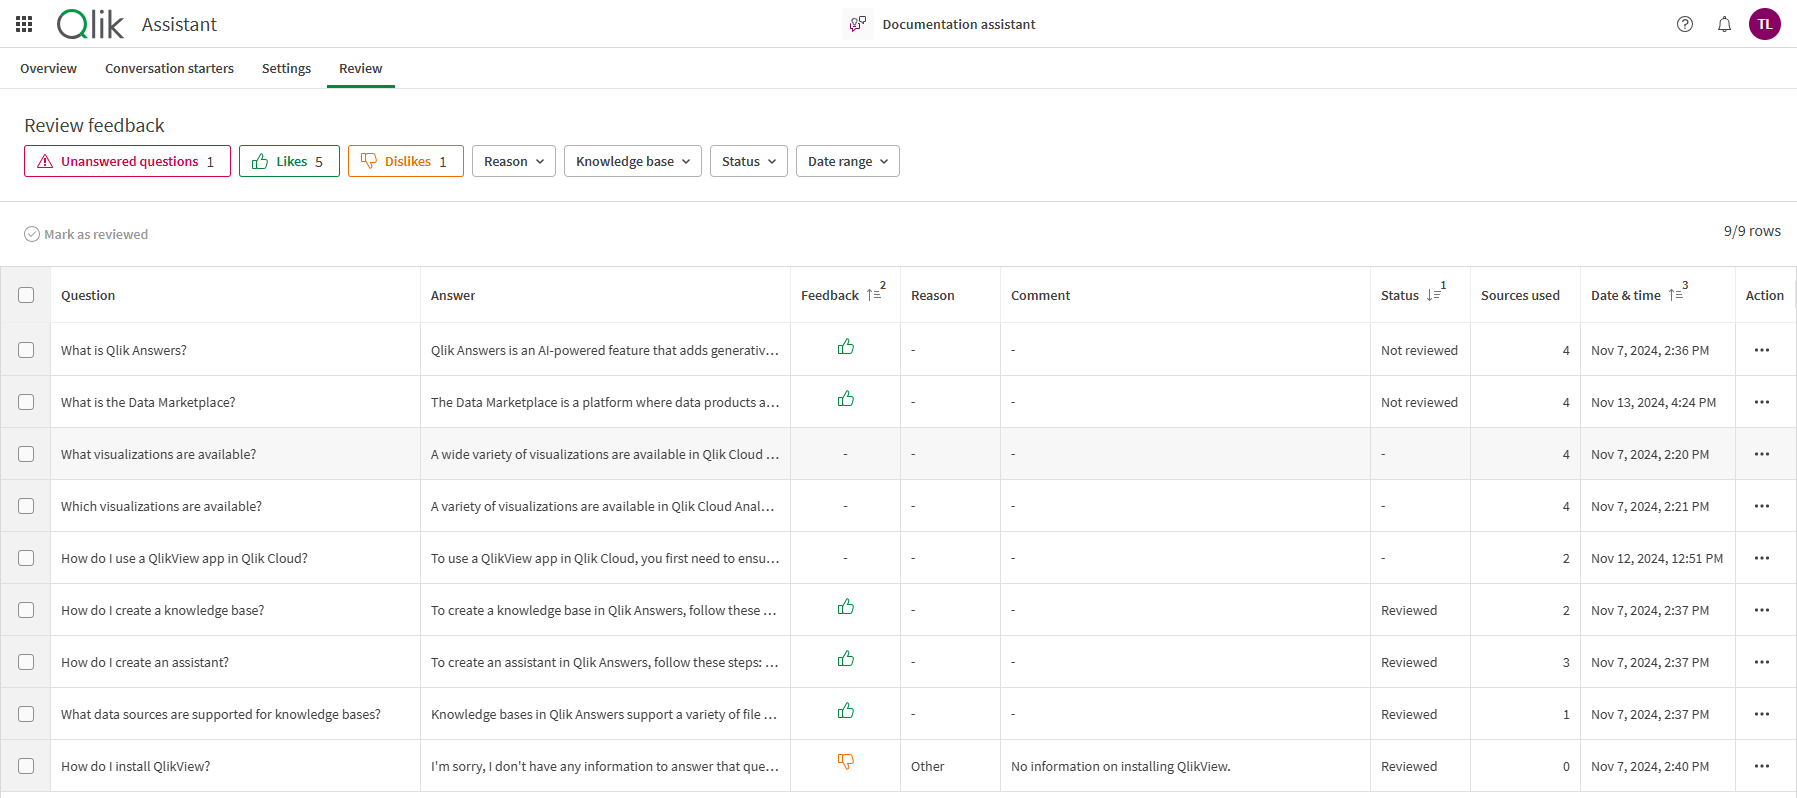Click the Documentation assistant icon
This screenshot has width=1797, height=798.
tap(857, 24)
